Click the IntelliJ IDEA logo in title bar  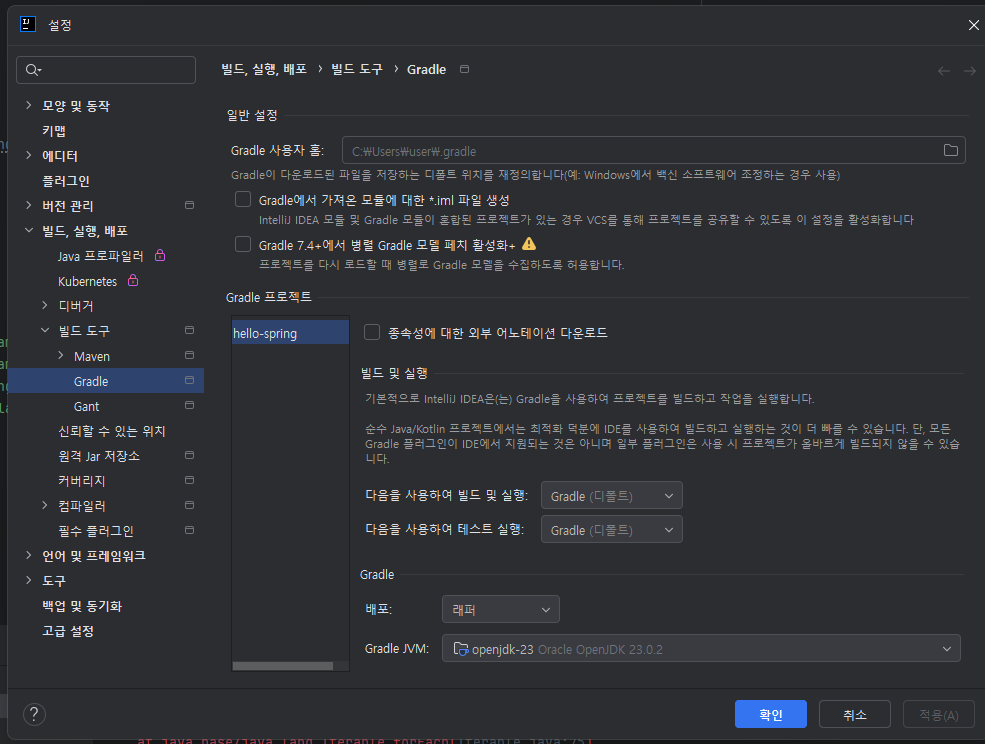[28, 24]
